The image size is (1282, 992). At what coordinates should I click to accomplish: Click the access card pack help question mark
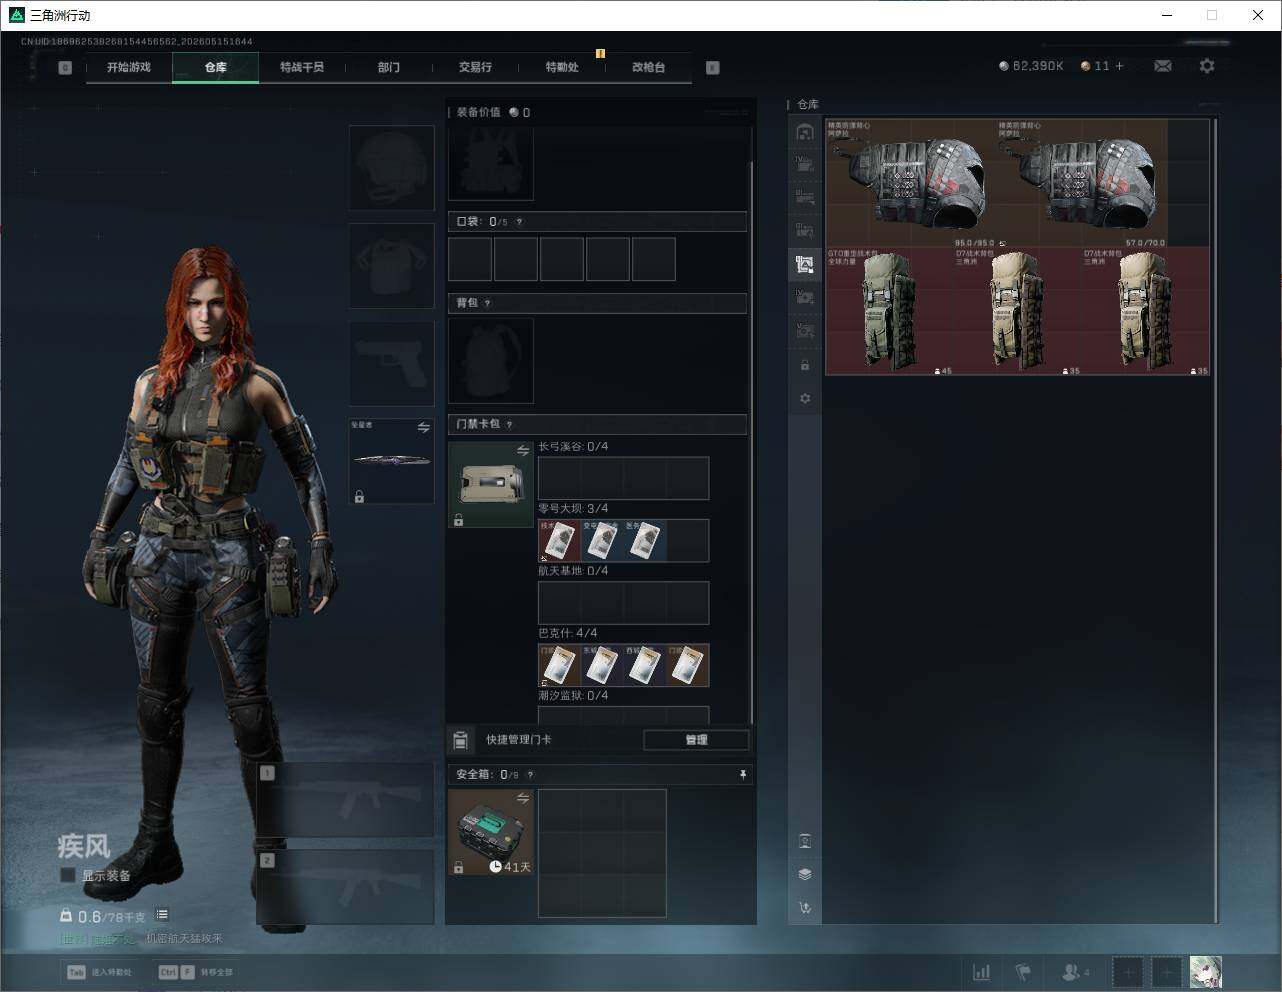click(510, 424)
